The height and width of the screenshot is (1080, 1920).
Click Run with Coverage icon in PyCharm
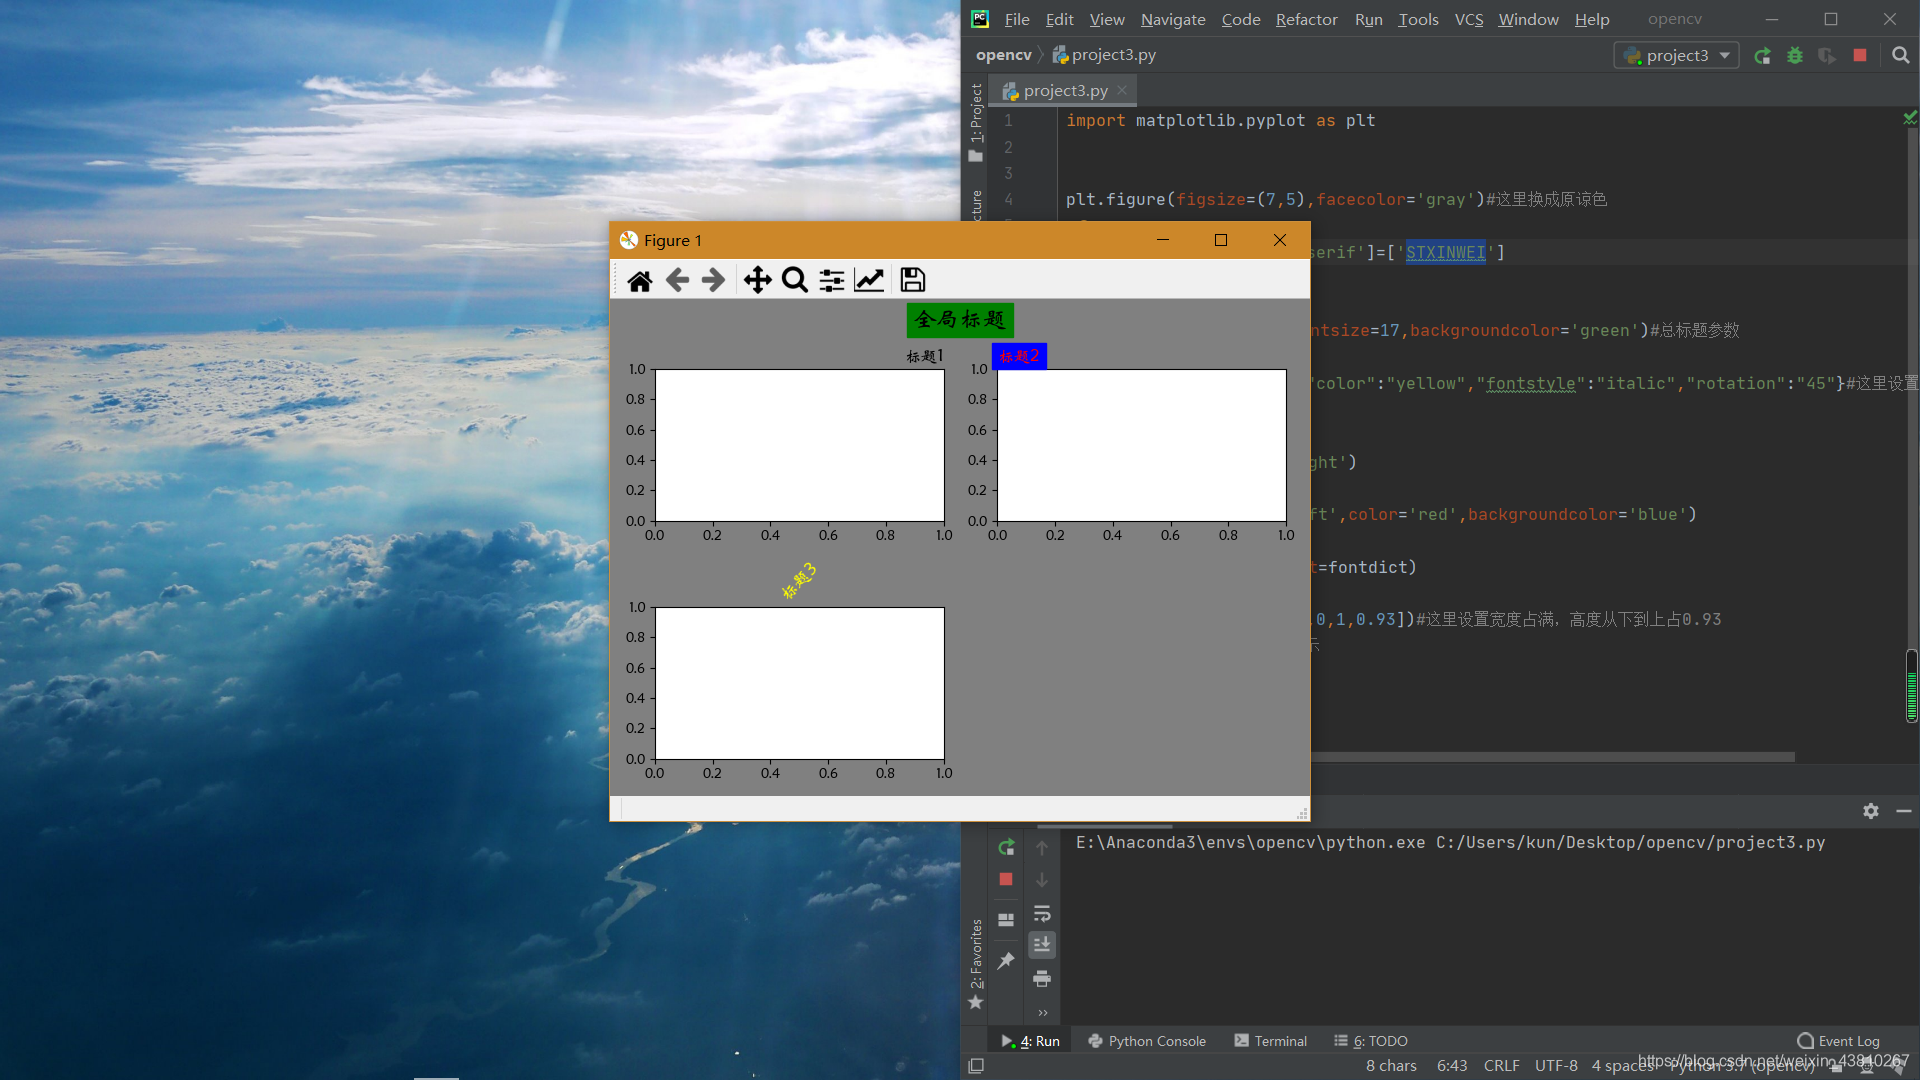tap(1827, 56)
